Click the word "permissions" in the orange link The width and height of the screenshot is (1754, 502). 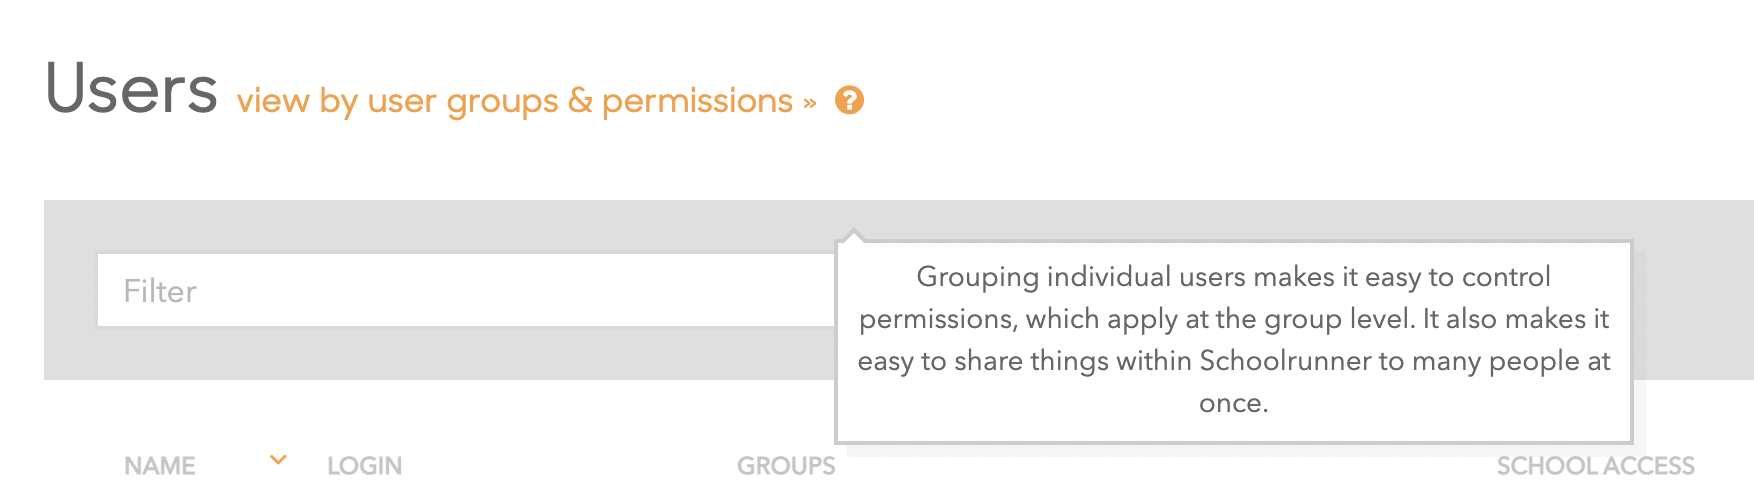coord(697,101)
